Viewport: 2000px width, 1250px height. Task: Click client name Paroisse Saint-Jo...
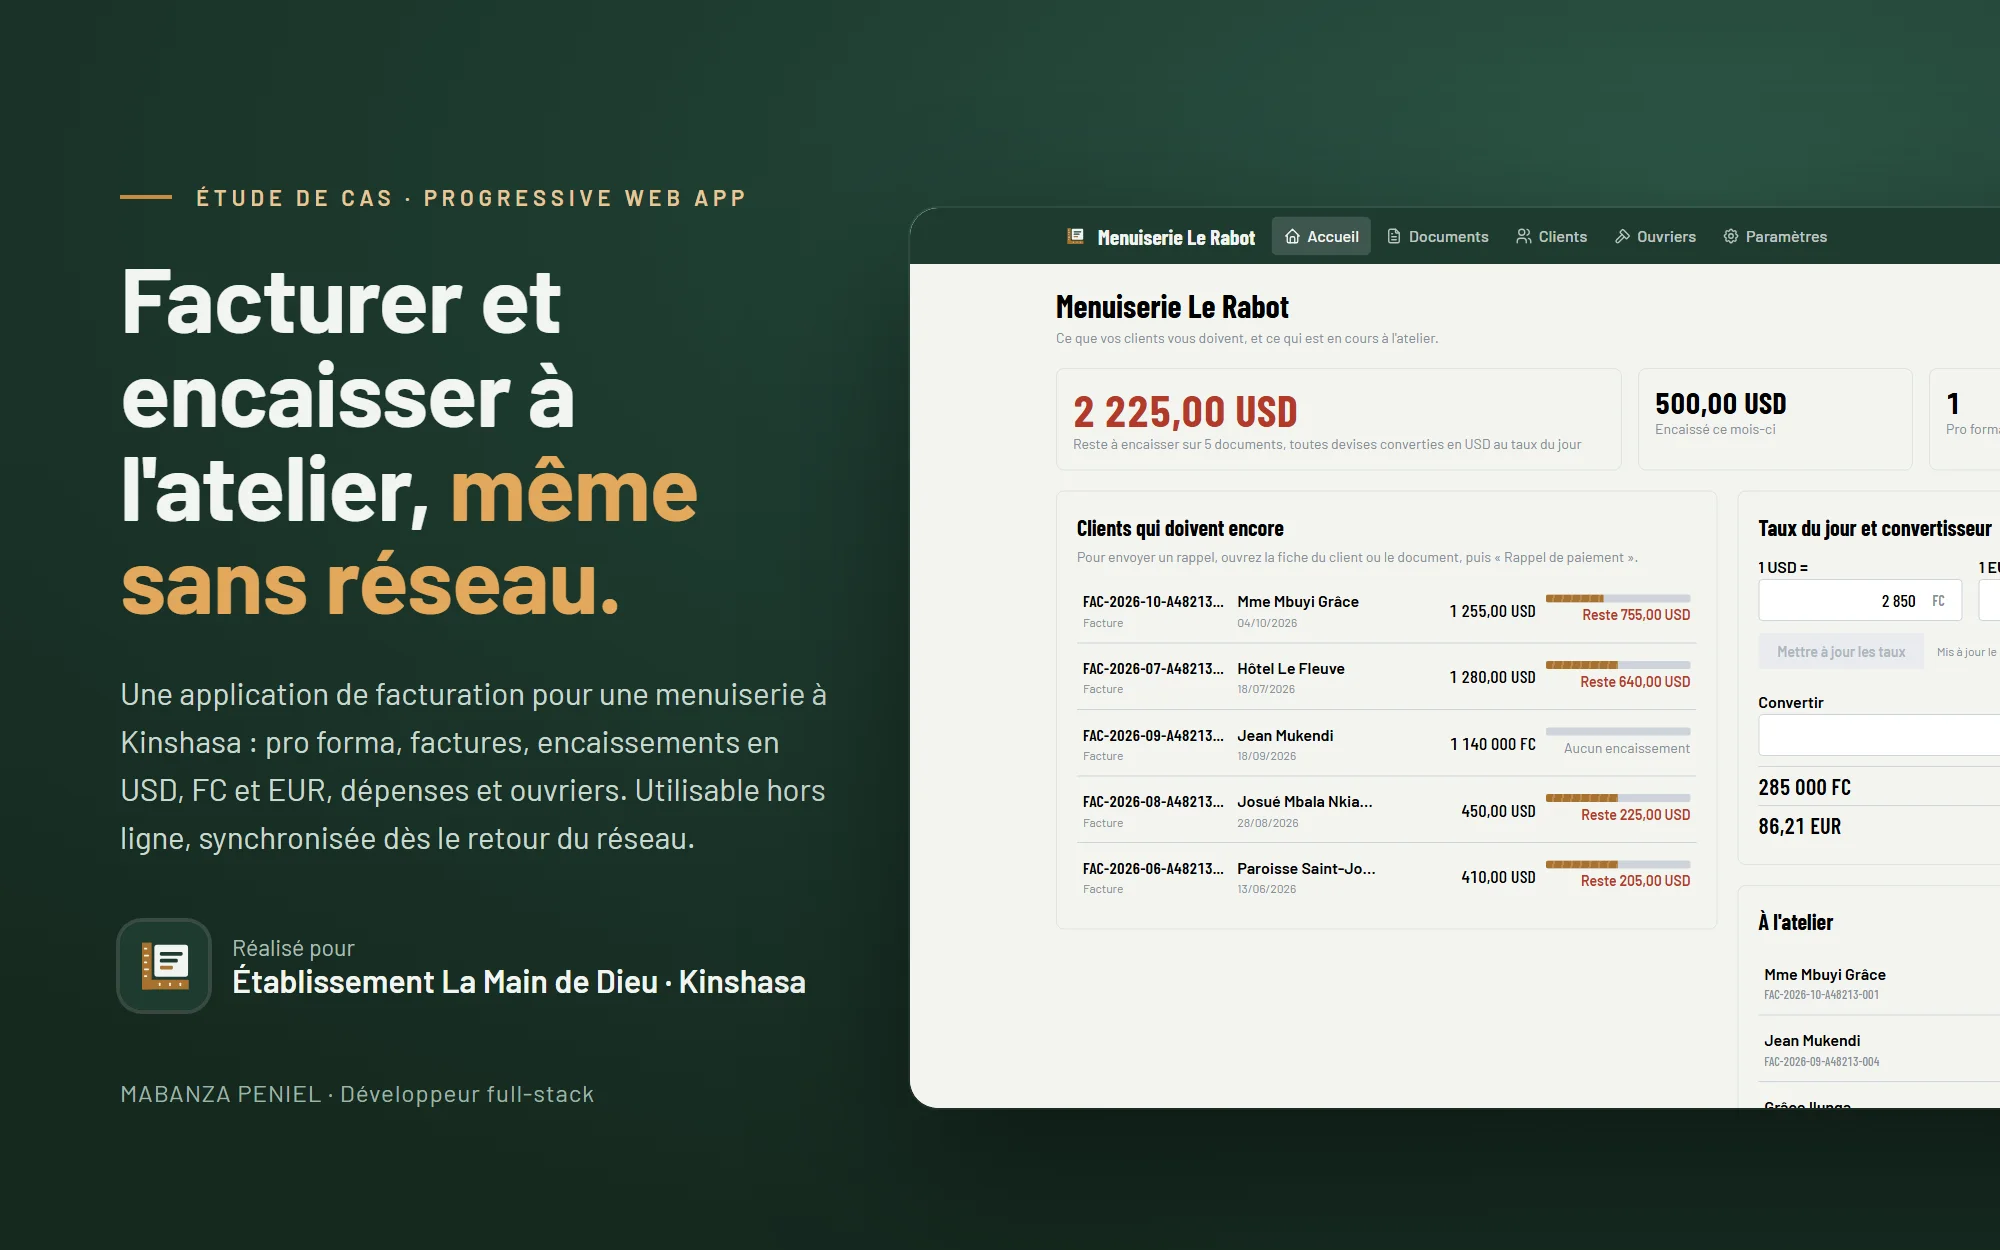[x=1306, y=869]
